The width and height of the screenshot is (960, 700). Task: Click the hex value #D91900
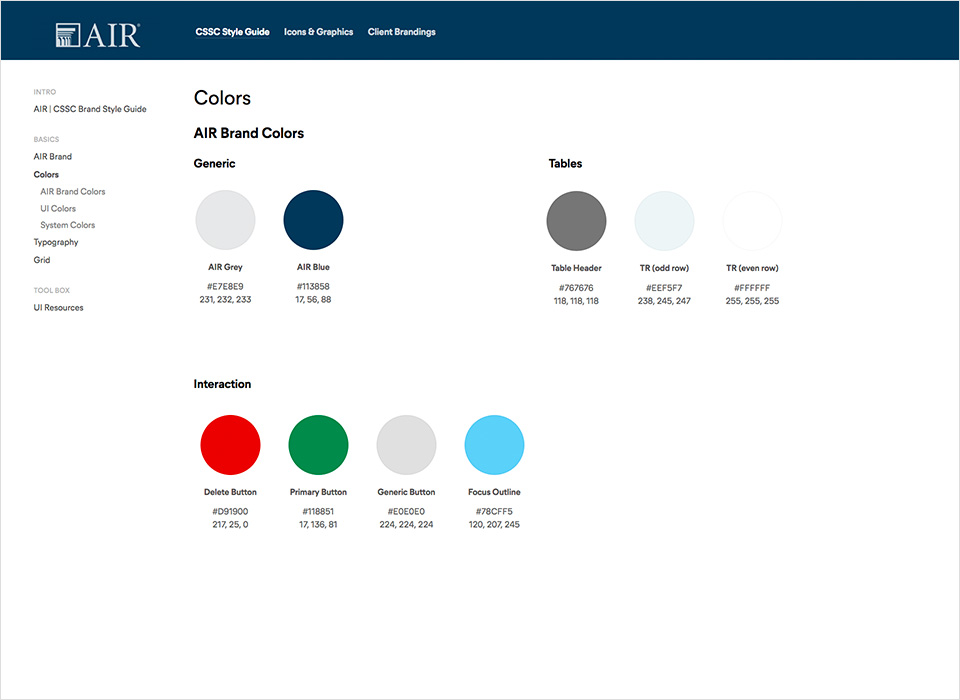pos(230,511)
